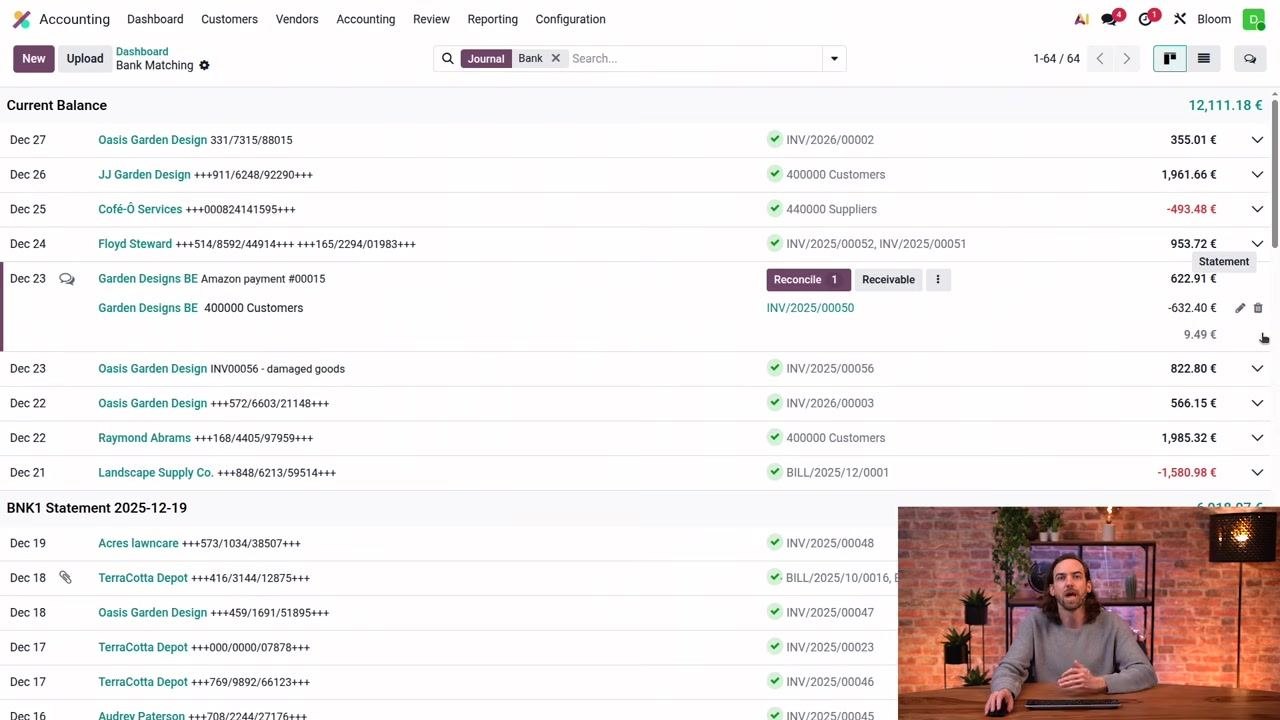1280x720 pixels.
Task: Open the gear settings next to Bank Matching
Action: (204, 66)
